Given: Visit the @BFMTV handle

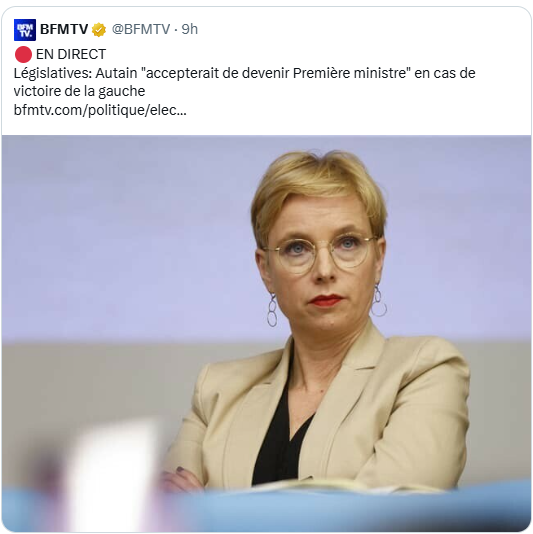Looking at the screenshot, I should [141, 29].
